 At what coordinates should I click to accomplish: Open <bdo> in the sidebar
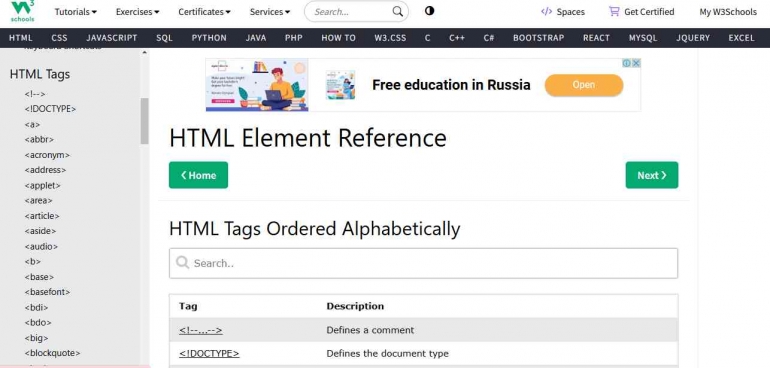(38, 323)
